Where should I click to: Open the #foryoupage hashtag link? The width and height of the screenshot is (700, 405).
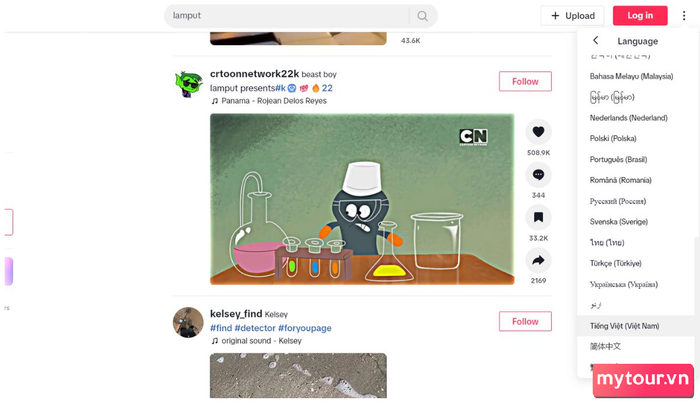tap(304, 328)
